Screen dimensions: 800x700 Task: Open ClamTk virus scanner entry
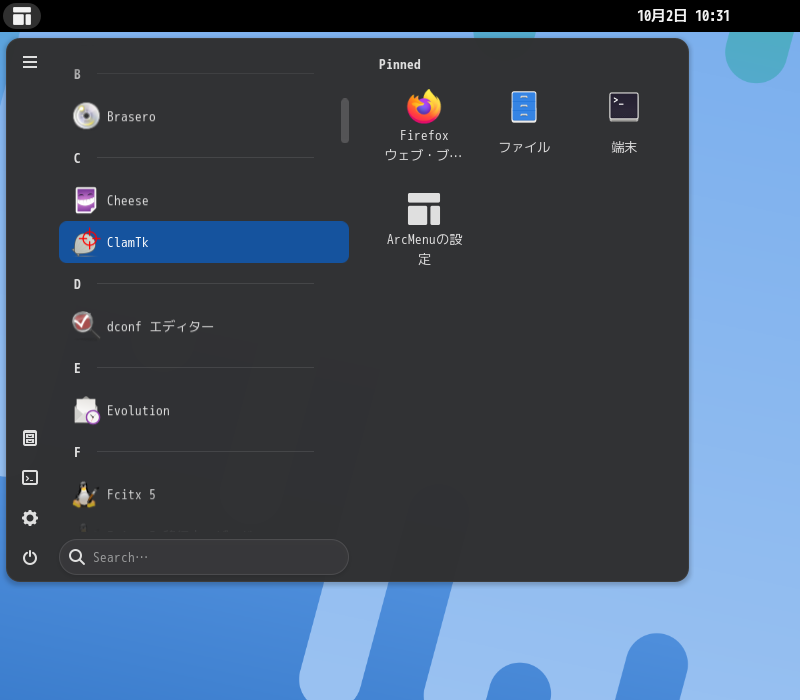204,242
